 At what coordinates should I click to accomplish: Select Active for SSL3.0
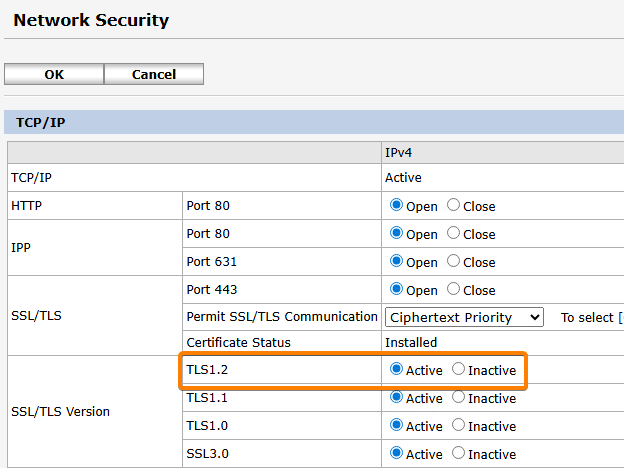(396, 453)
